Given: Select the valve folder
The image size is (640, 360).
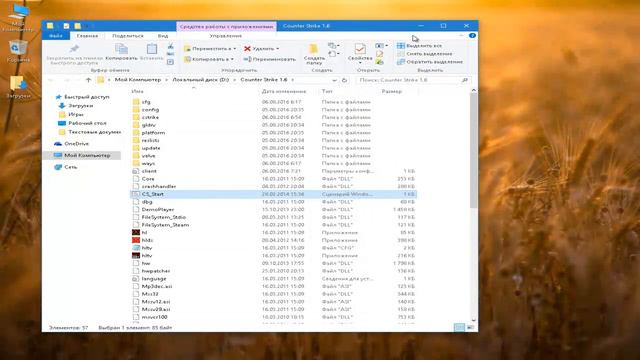Looking at the screenshot, I should (149, 156).
